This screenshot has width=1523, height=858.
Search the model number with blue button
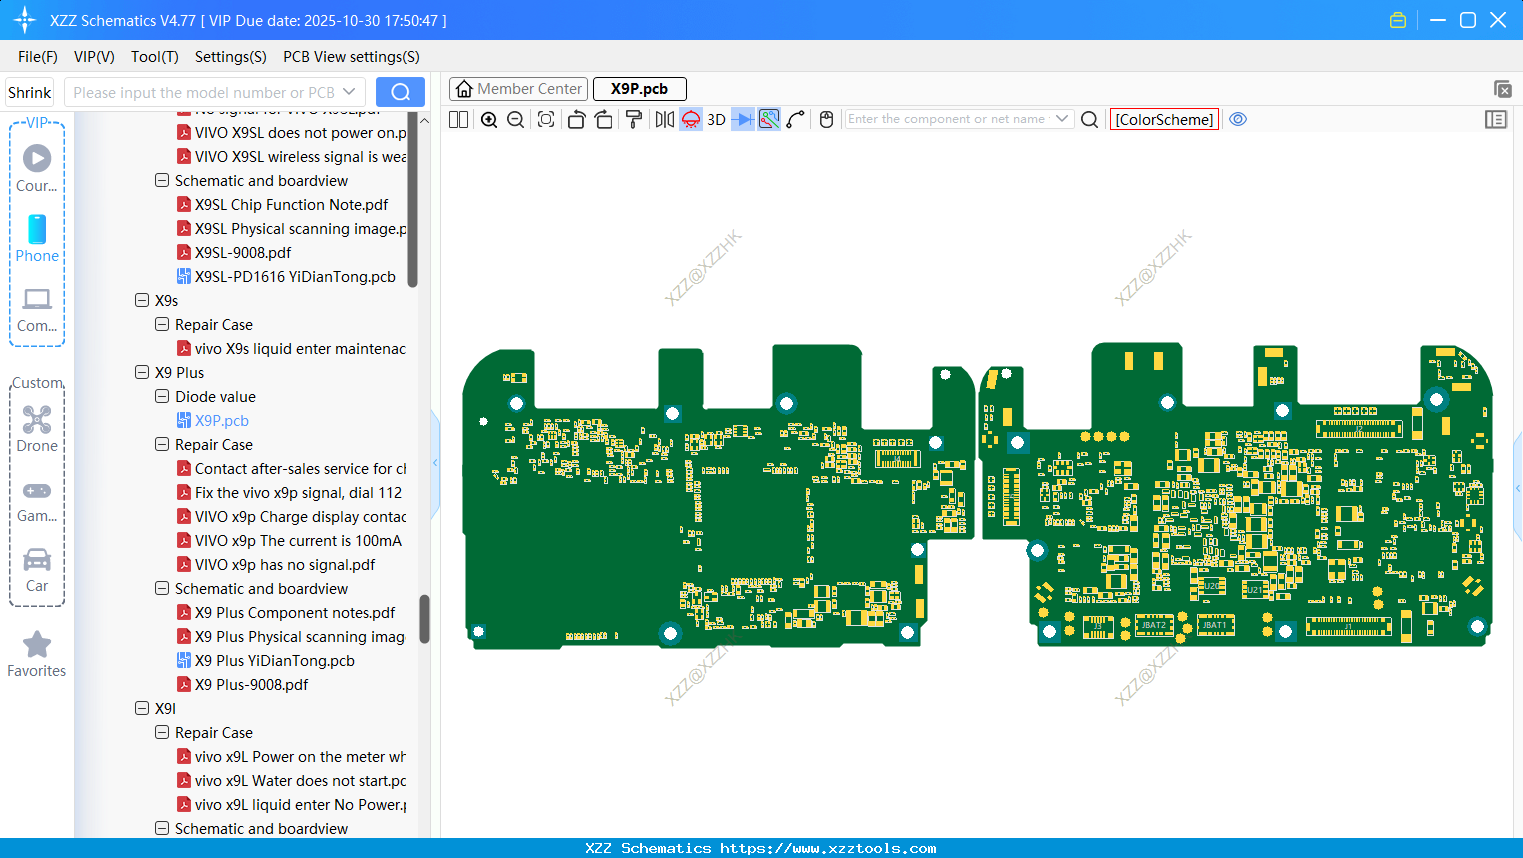tap(400, 92)
